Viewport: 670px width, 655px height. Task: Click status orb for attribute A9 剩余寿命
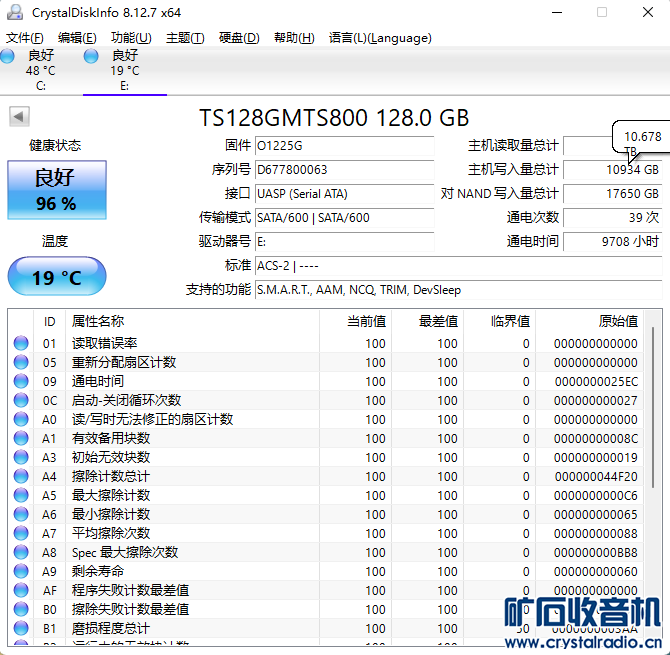tap(21, 571)
